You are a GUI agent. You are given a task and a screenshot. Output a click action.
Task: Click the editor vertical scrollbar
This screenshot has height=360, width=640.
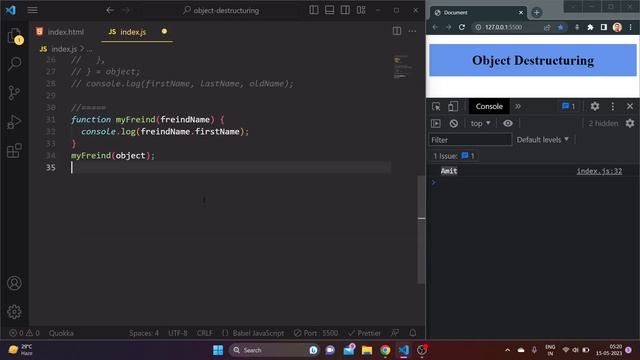pyautogui.click(x=421, y=229)
